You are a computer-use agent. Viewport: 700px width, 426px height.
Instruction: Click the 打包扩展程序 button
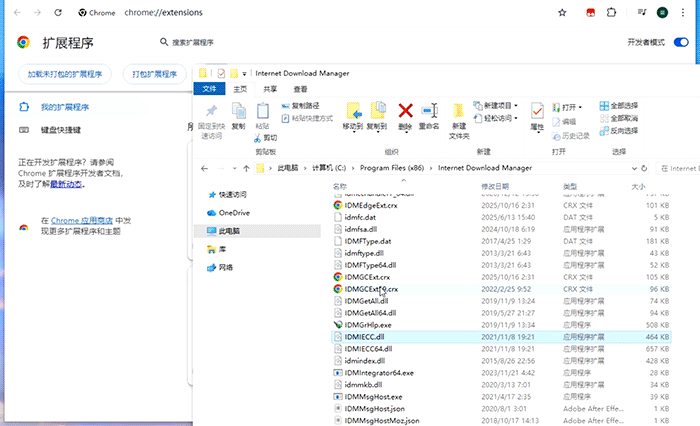(x=155, y=75)
